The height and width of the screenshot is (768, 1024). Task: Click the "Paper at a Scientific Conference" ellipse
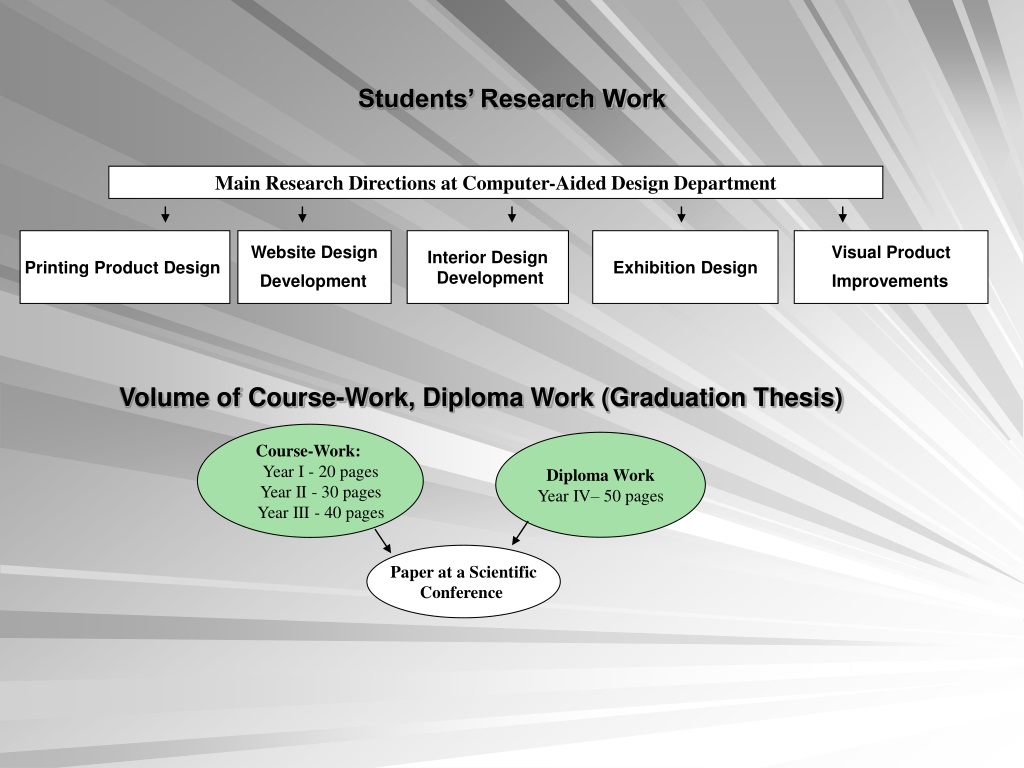click(464, 582)
